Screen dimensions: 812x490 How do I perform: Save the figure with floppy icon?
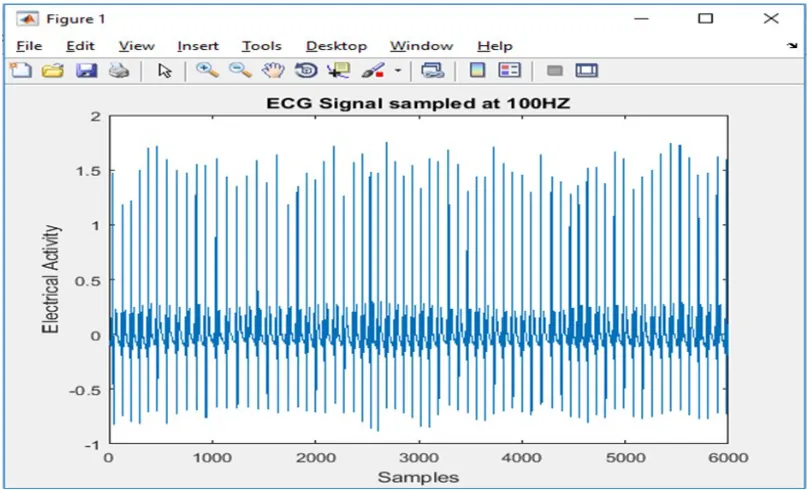[x=86, y=70]
